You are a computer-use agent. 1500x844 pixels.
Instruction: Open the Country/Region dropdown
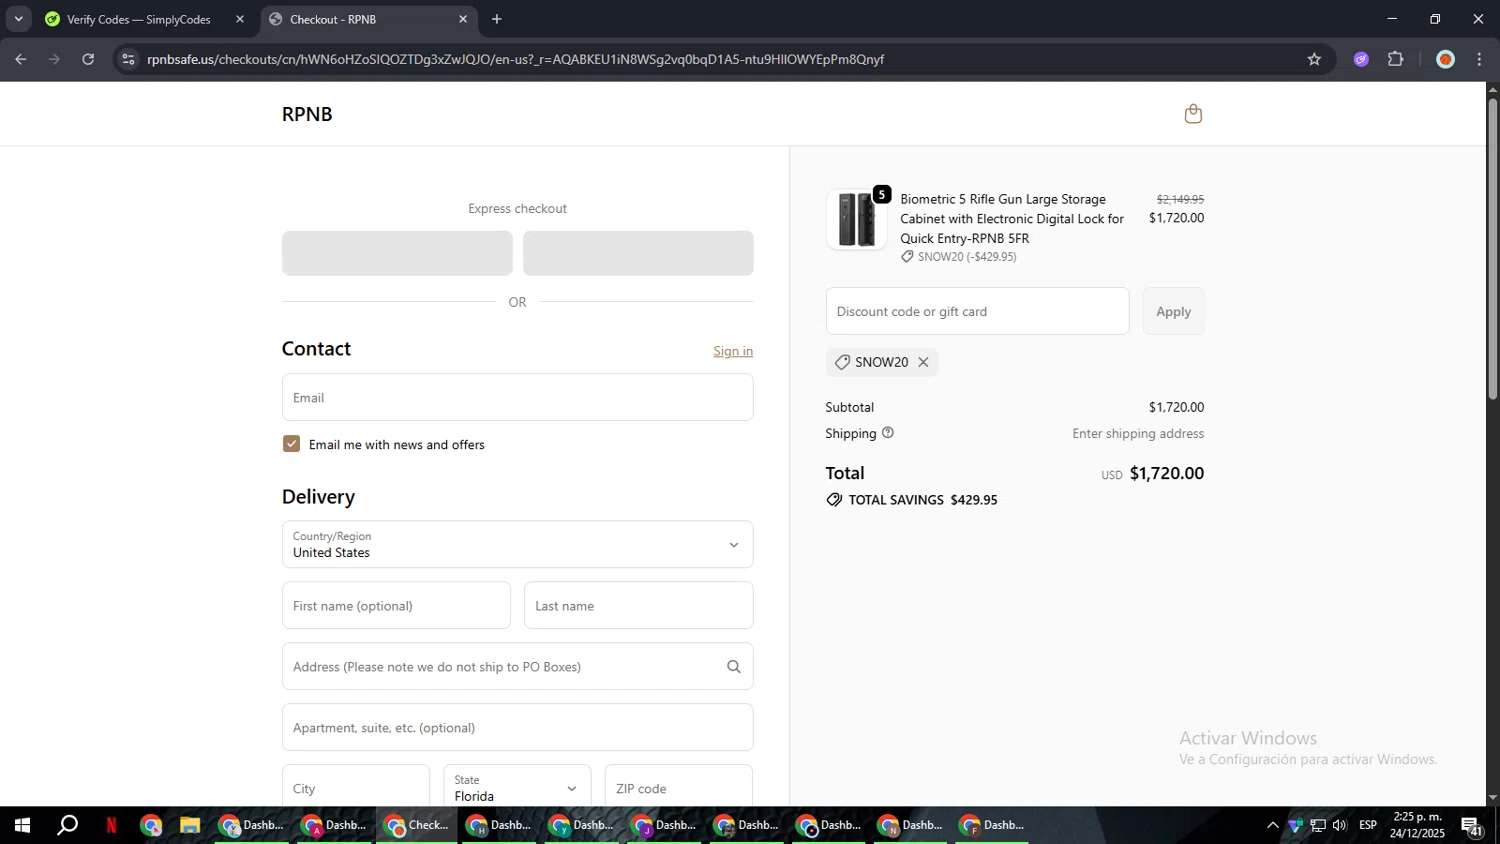tap(517, 544)
